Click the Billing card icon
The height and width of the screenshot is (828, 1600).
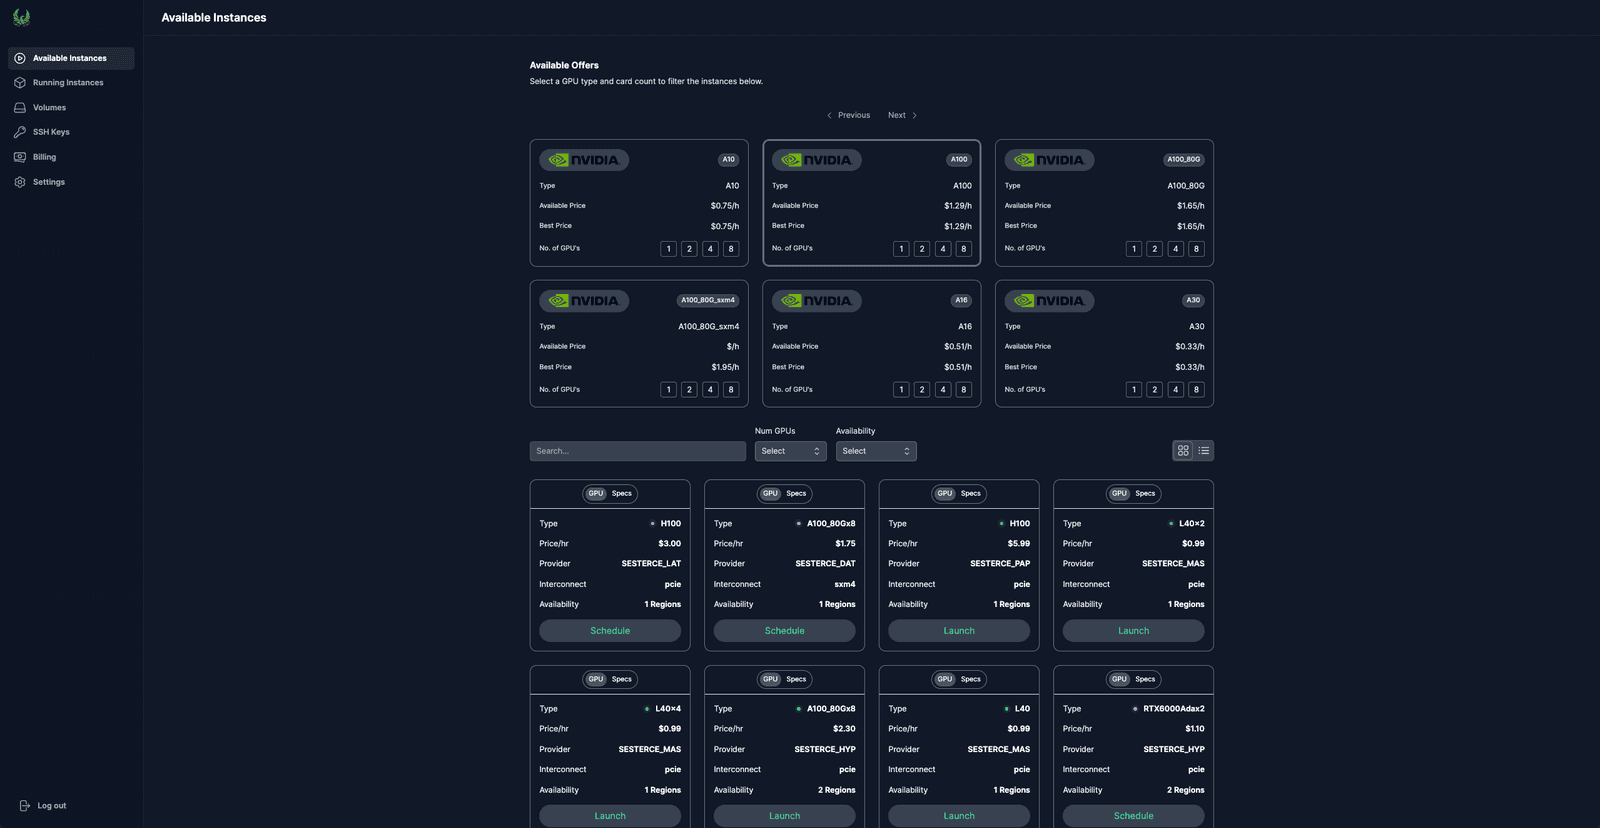pos(20,157)
